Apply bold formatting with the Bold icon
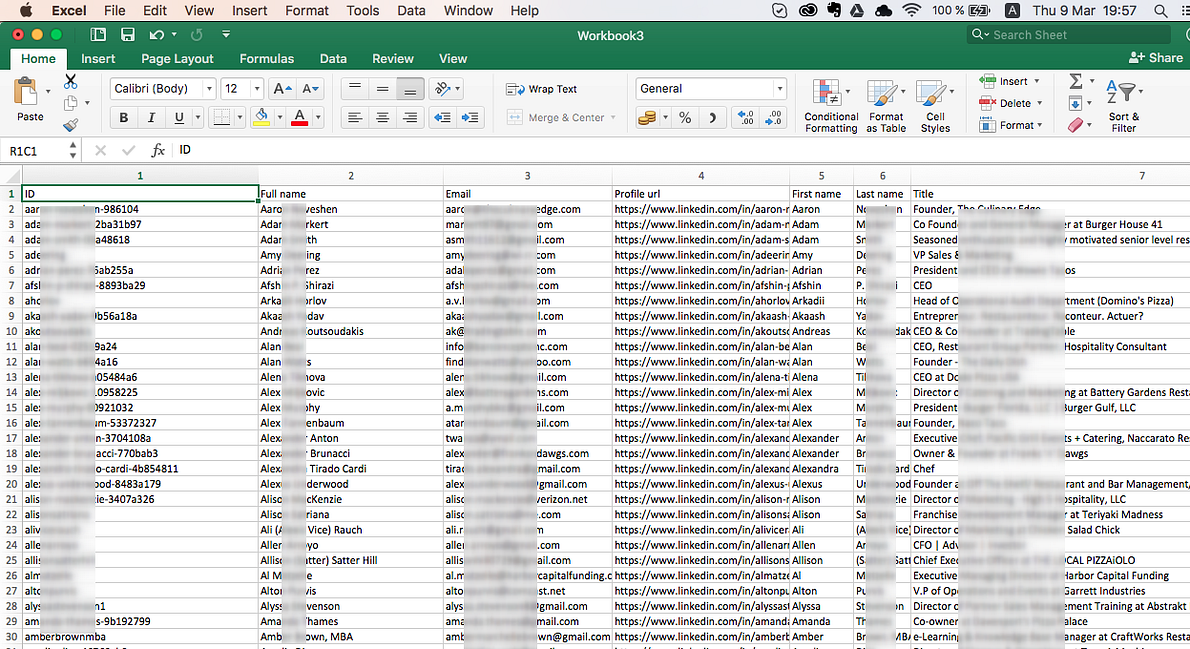 122,117
